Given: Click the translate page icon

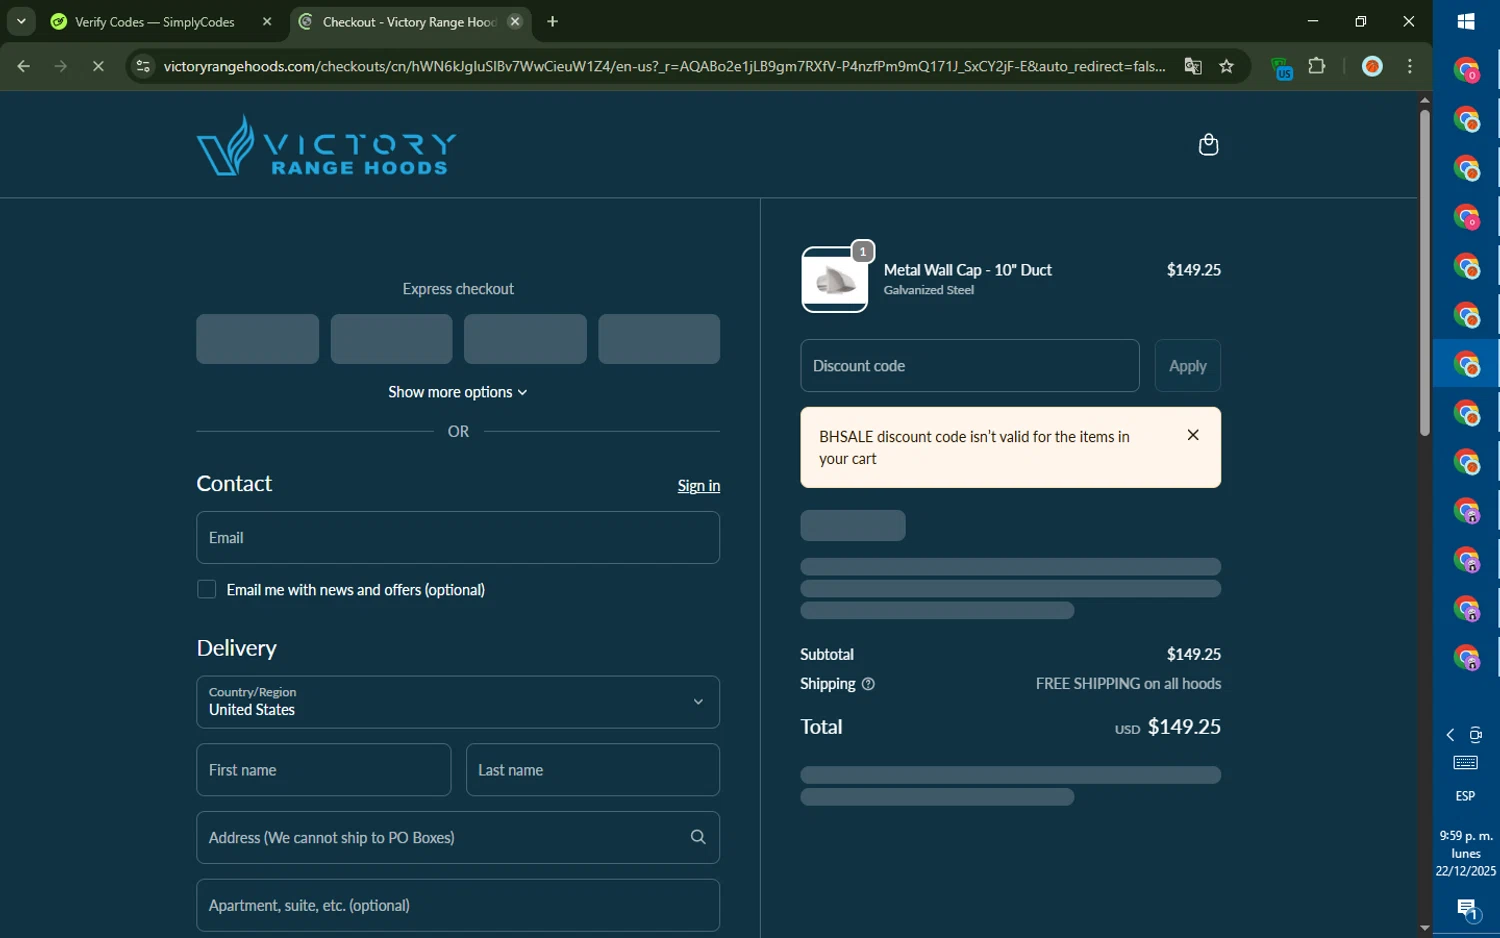Looking at the screenshot, I should pos(1192,66).
